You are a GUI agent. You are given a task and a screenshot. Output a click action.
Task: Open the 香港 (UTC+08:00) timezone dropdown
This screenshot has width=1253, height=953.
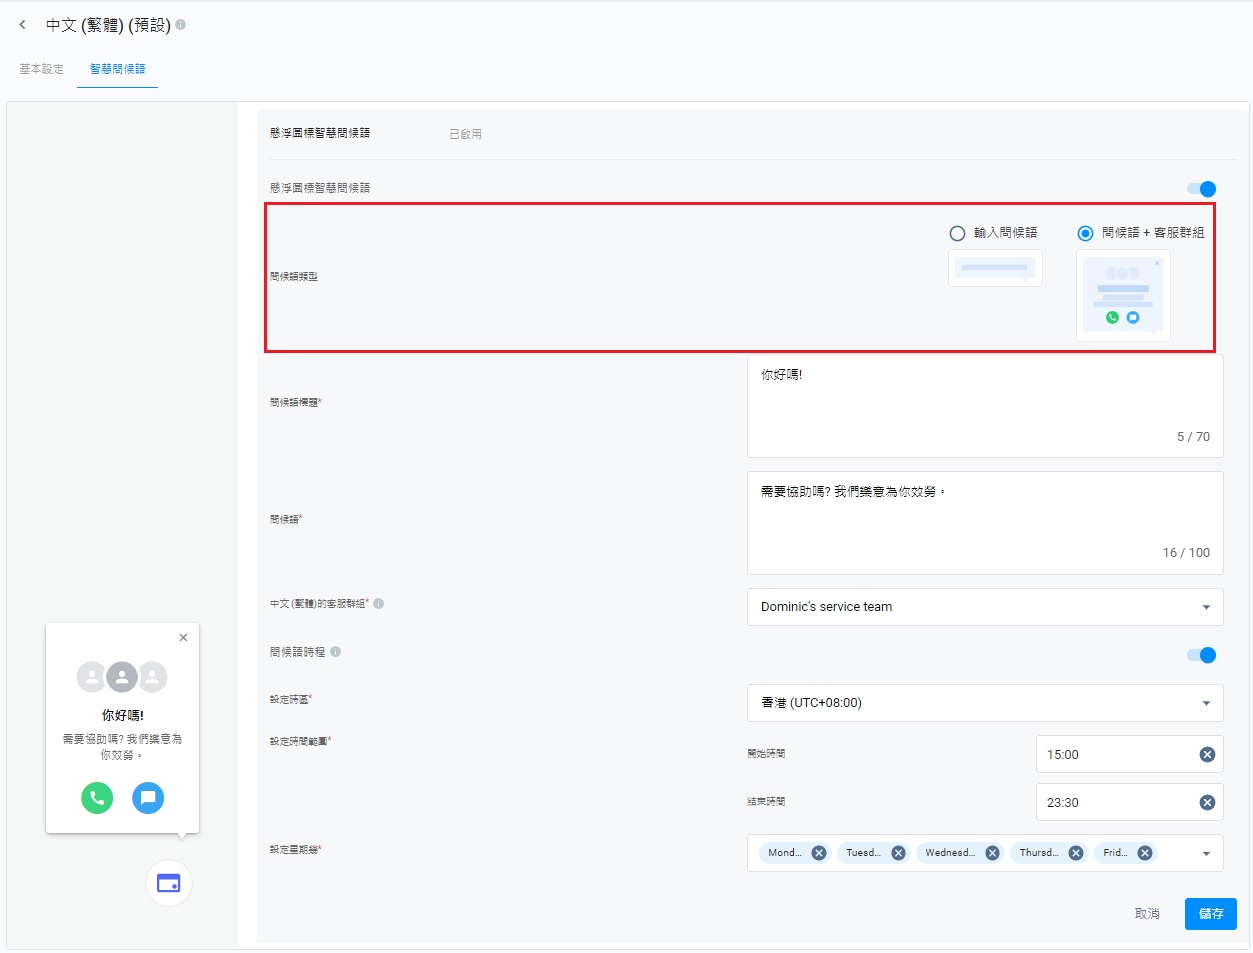point(985,703)
